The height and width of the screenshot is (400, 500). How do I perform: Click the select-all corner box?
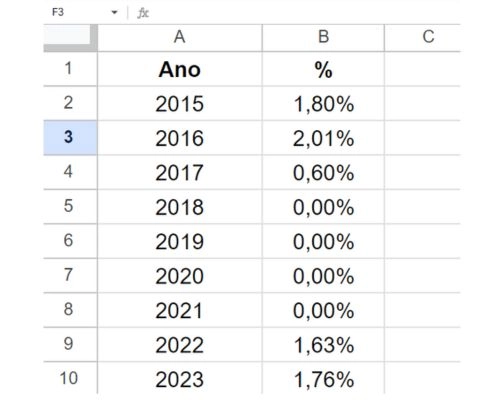coord(71,38)
